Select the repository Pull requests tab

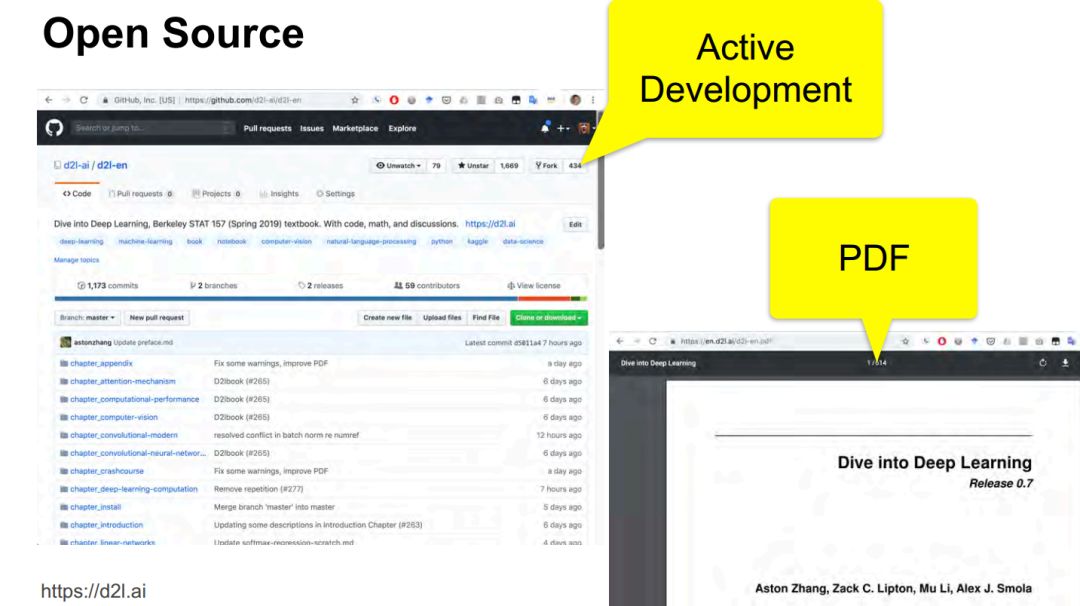(x=141, y=194)
